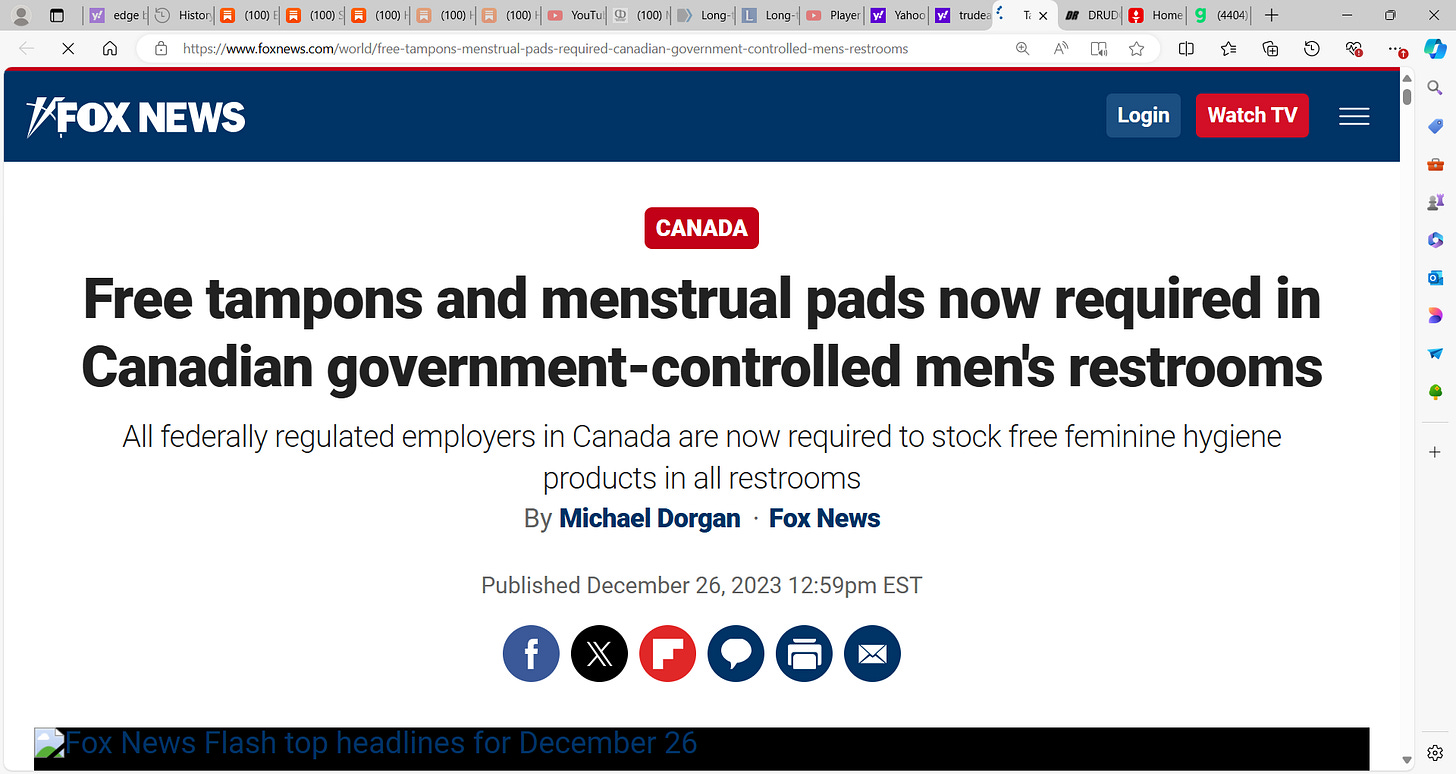This screenshot has width=1456, height=774.
Task: Click the 'Published December 26, 2023' timestamp
Action: click(x=702, y=585)
